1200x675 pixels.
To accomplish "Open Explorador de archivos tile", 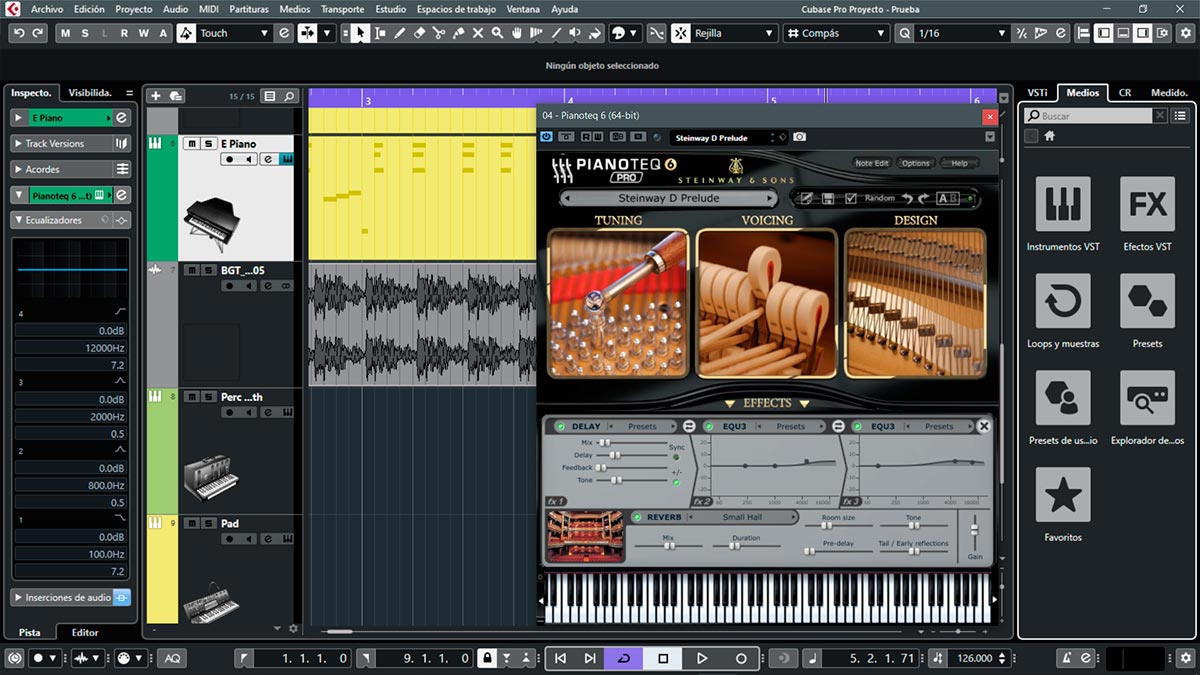I will tap(1147, 398).
